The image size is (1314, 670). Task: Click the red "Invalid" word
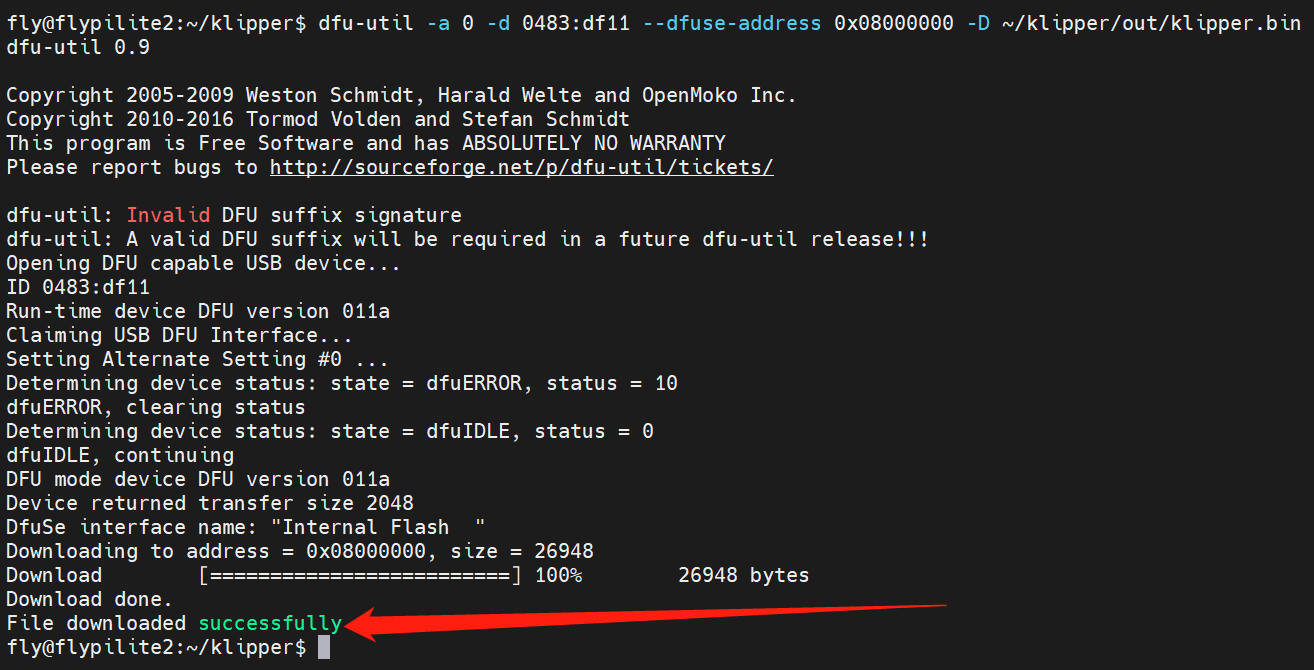click(168, 215)
